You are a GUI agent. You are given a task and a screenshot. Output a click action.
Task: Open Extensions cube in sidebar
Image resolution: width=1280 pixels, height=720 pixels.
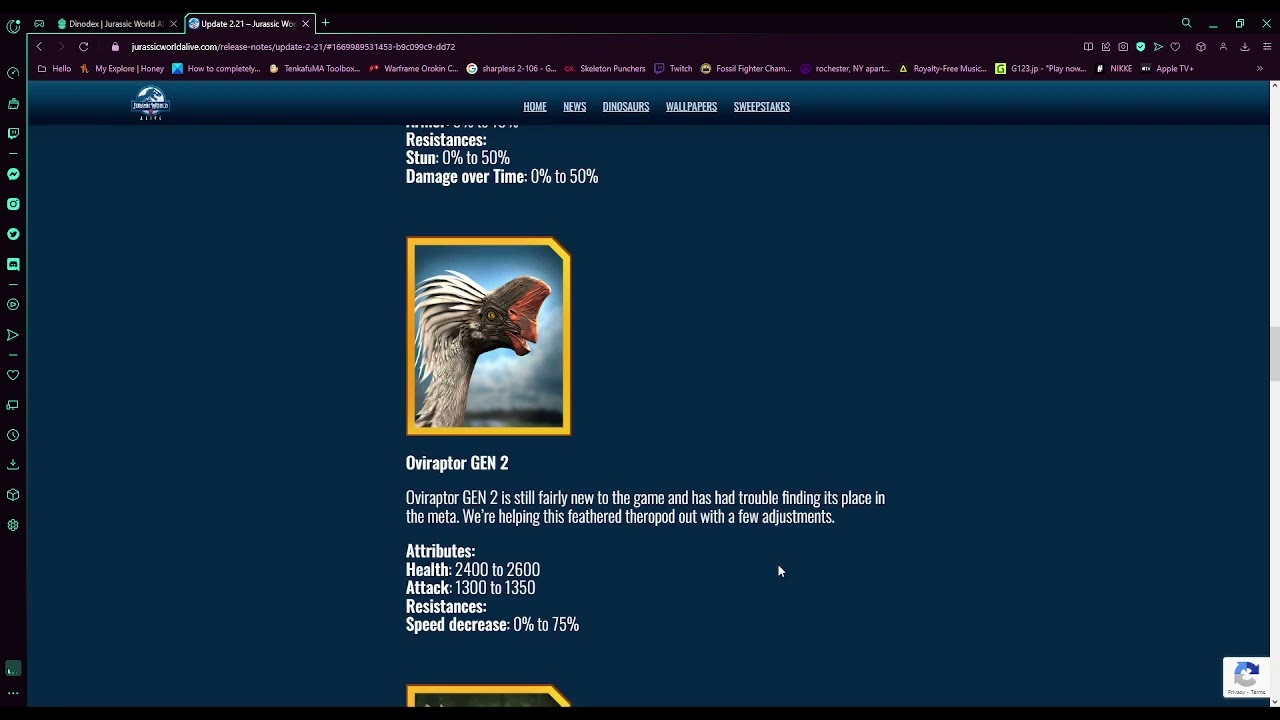(x=13, y=495)
